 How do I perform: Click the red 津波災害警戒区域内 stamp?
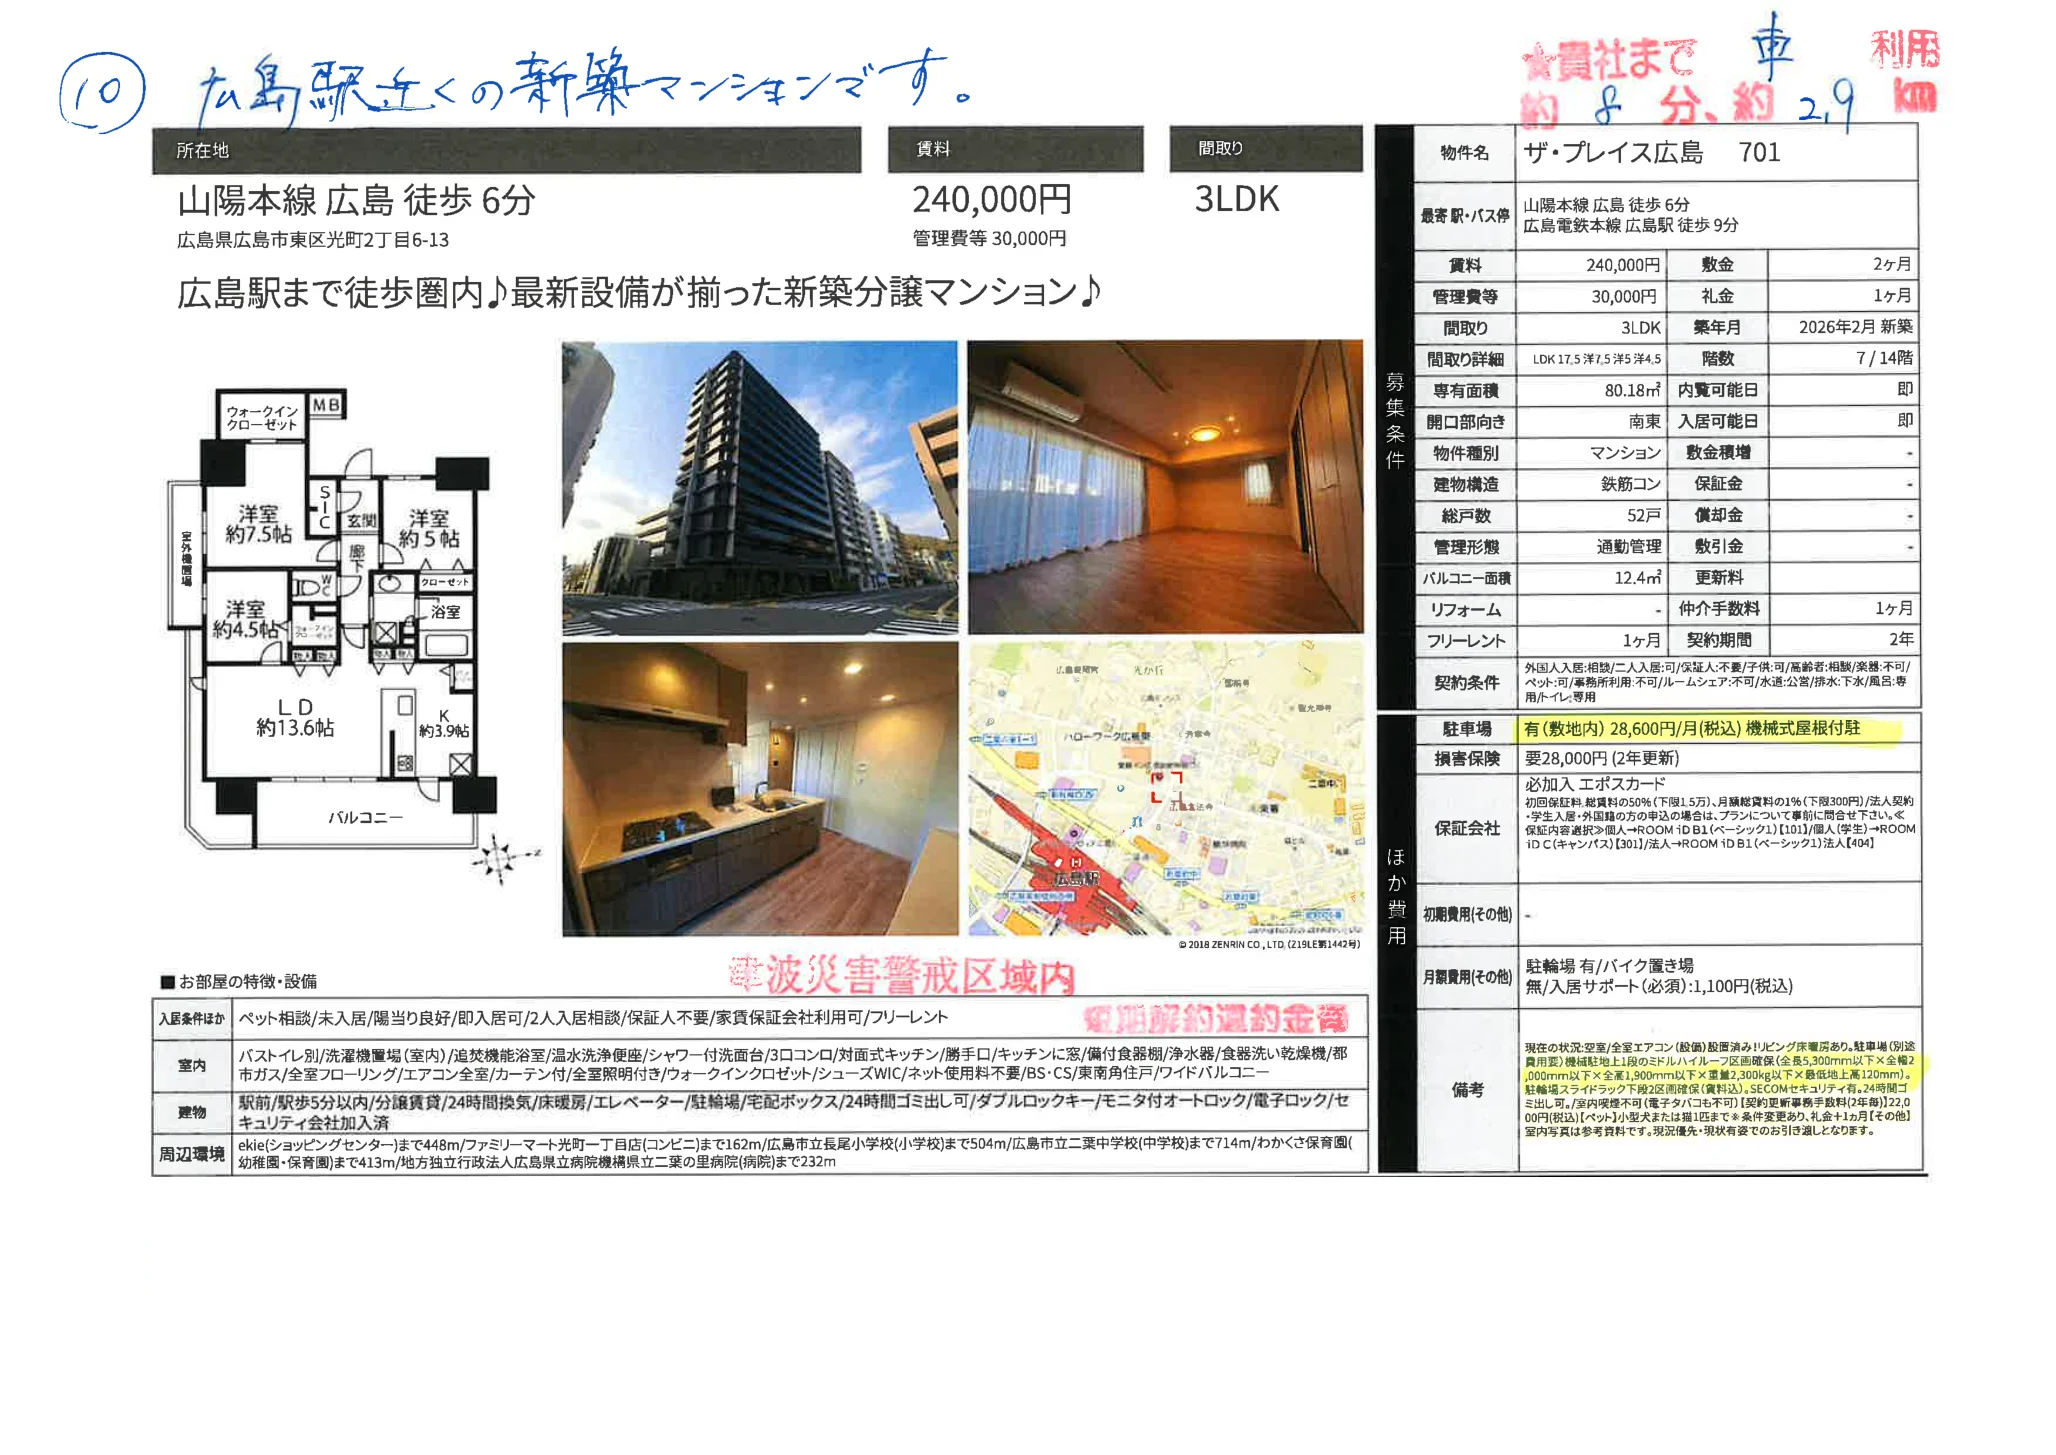[902, 976]
